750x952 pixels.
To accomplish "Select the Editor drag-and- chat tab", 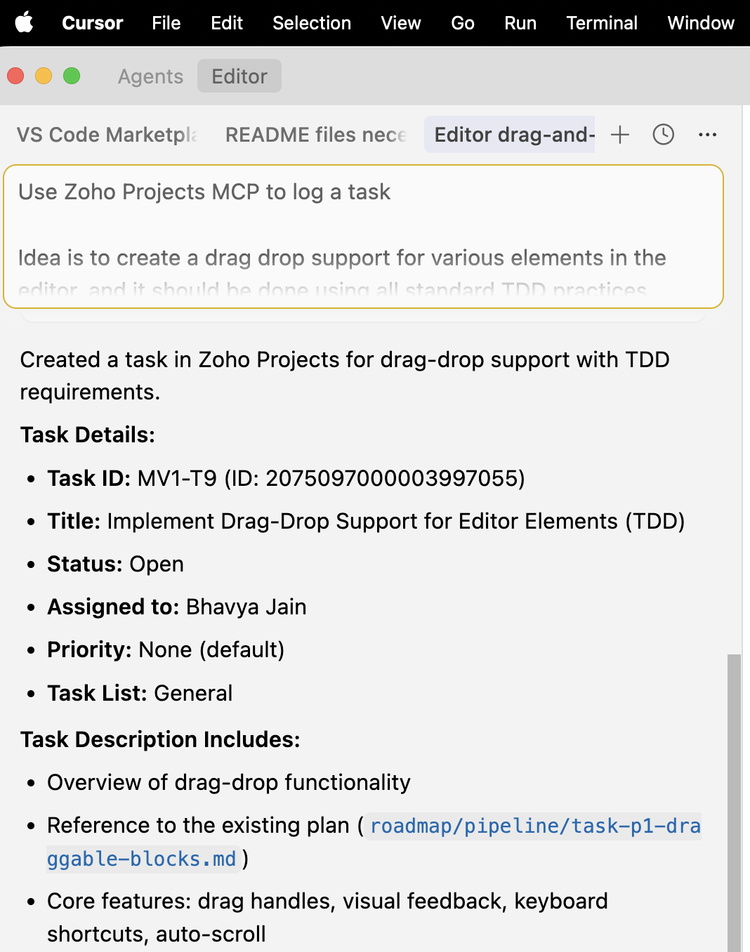I will pyautogui.click(x=510, y=135).
